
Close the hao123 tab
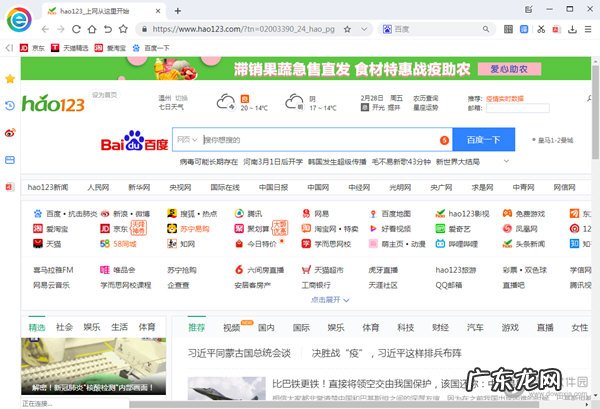tap(158, 11)
